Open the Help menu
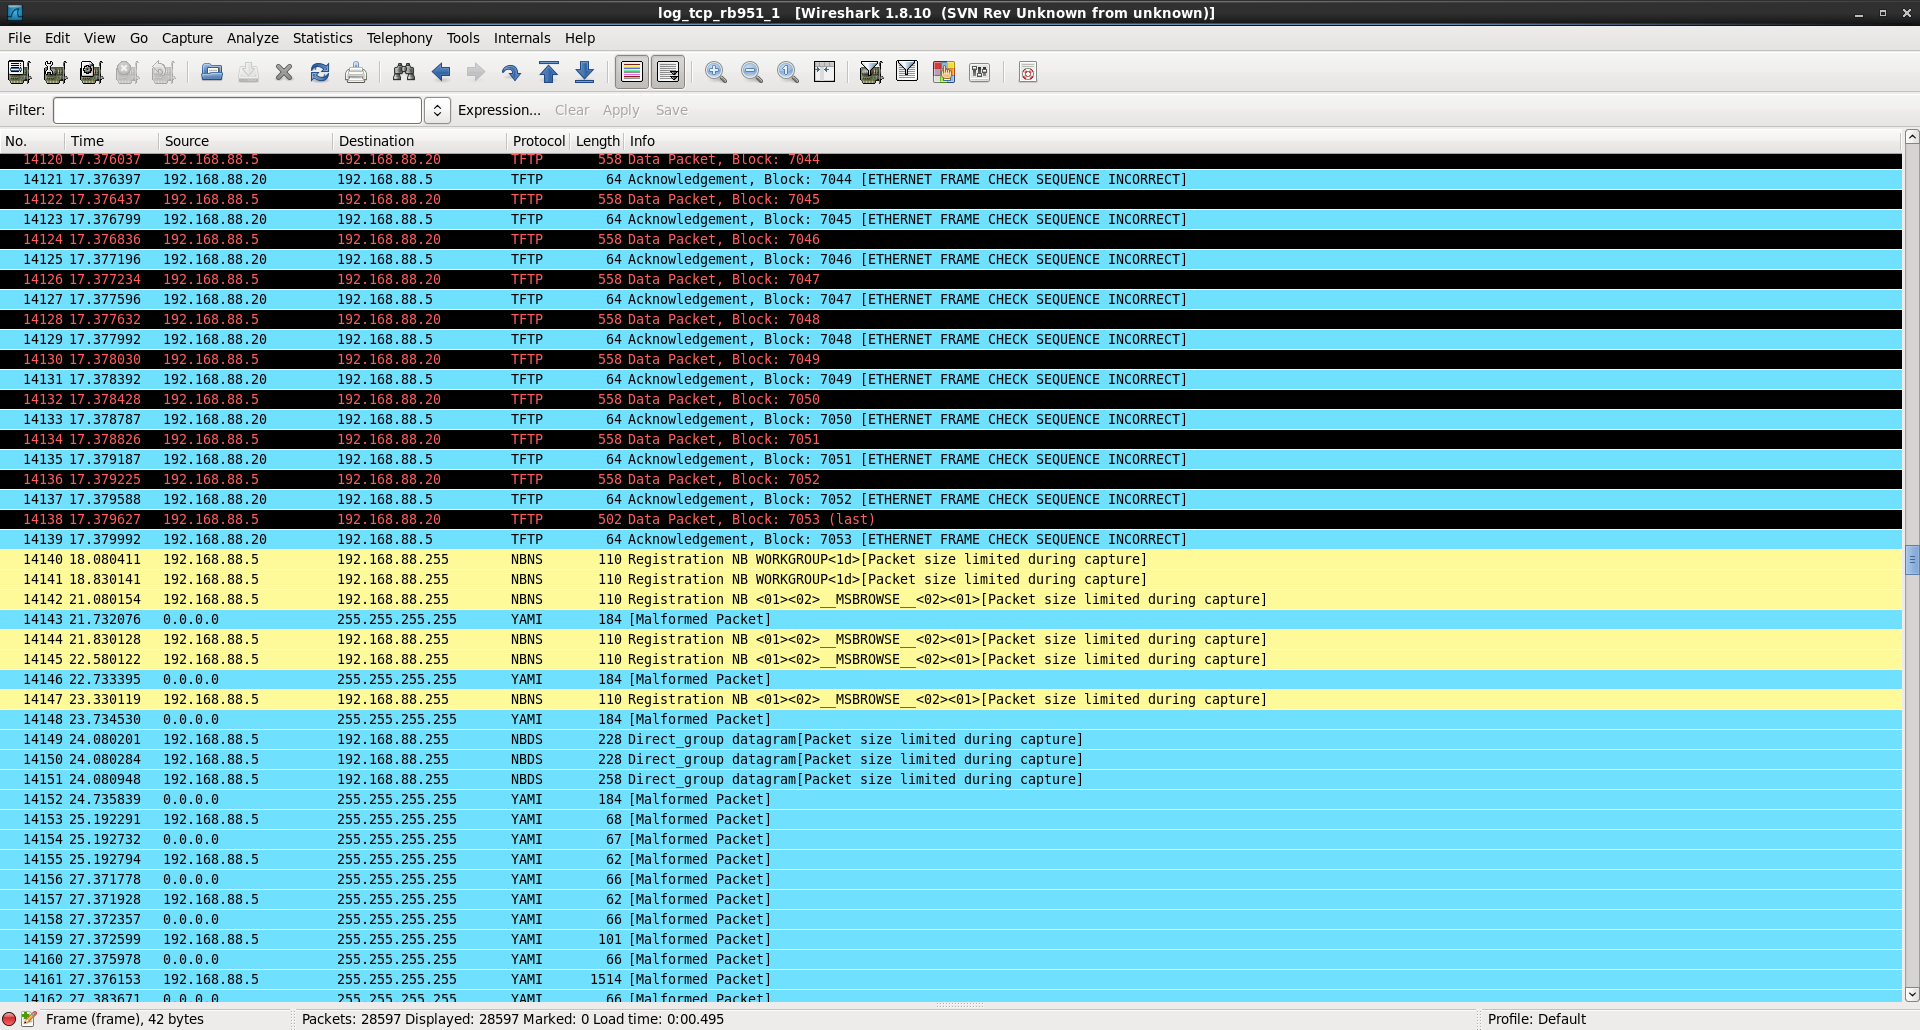This screenshot has height=1030, width=1920. click(580, 38)
